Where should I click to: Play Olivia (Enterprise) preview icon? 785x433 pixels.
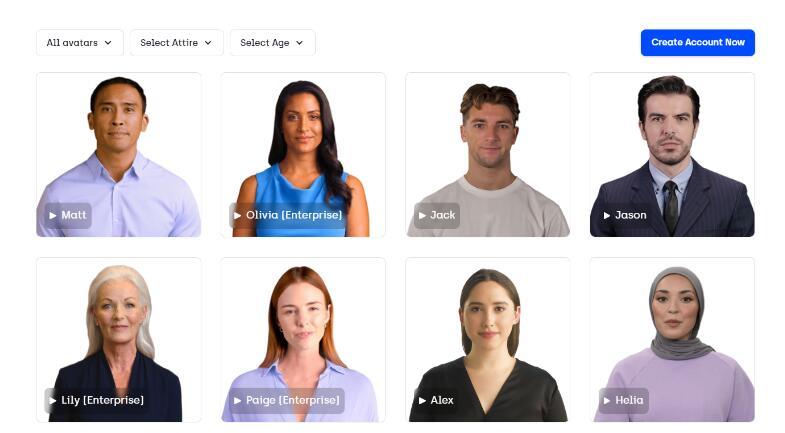[237, 215]
